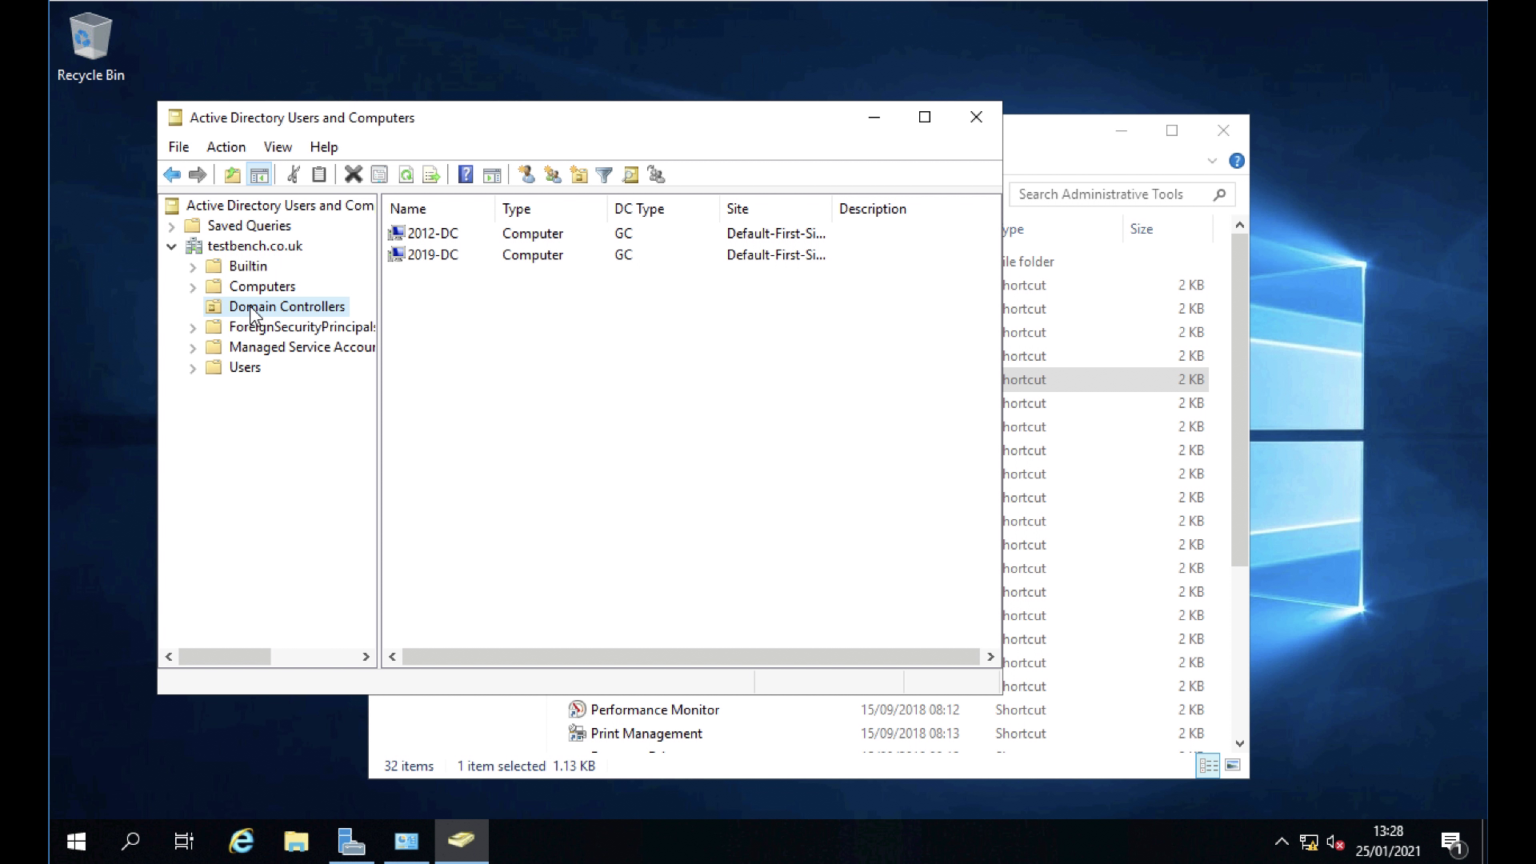This screenshot has width=1536, height=864.
Task: Select Performance Monitor in Administrative Tools
Action: [x=655, y=709]
